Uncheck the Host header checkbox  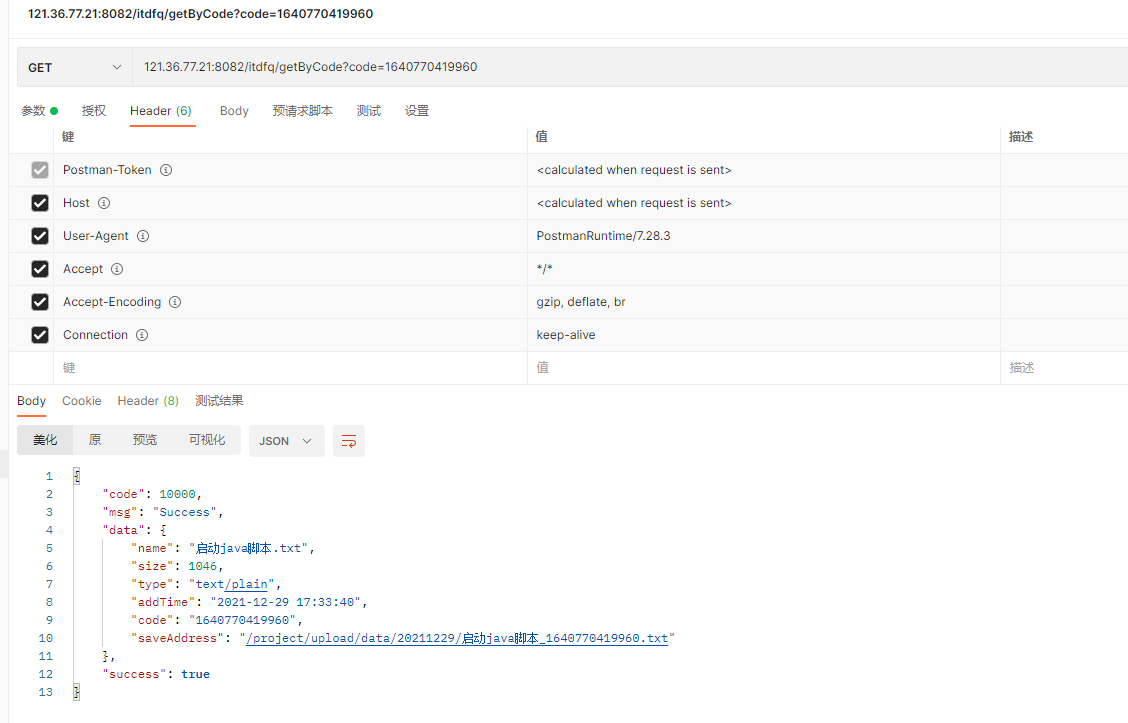[x=40, y=203]
